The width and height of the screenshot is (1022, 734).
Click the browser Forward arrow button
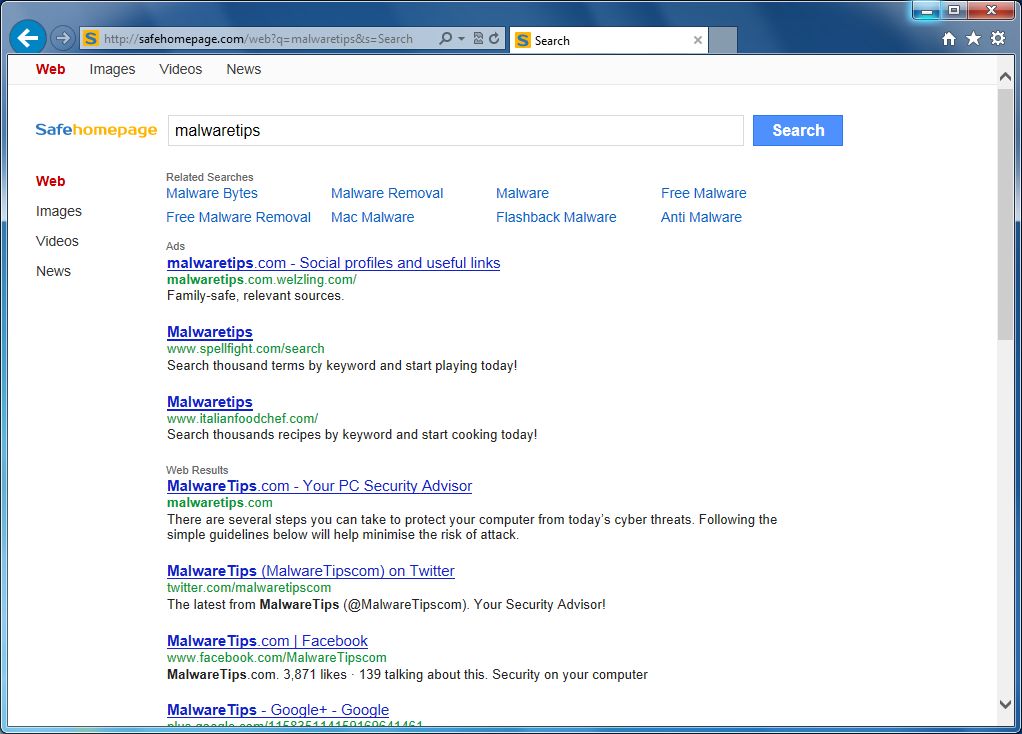click(x=63, y=38)
